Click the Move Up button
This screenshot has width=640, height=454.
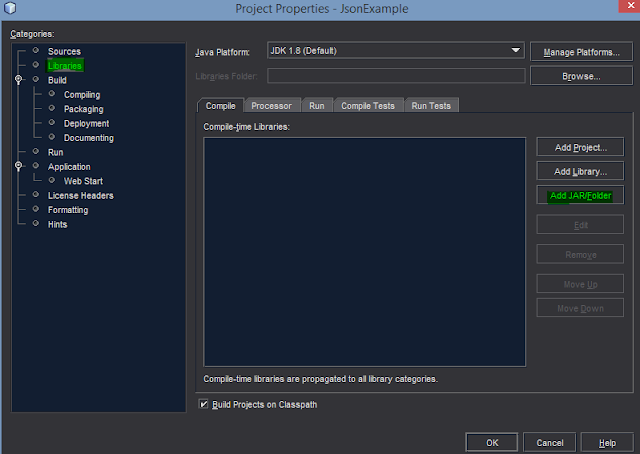580,284
